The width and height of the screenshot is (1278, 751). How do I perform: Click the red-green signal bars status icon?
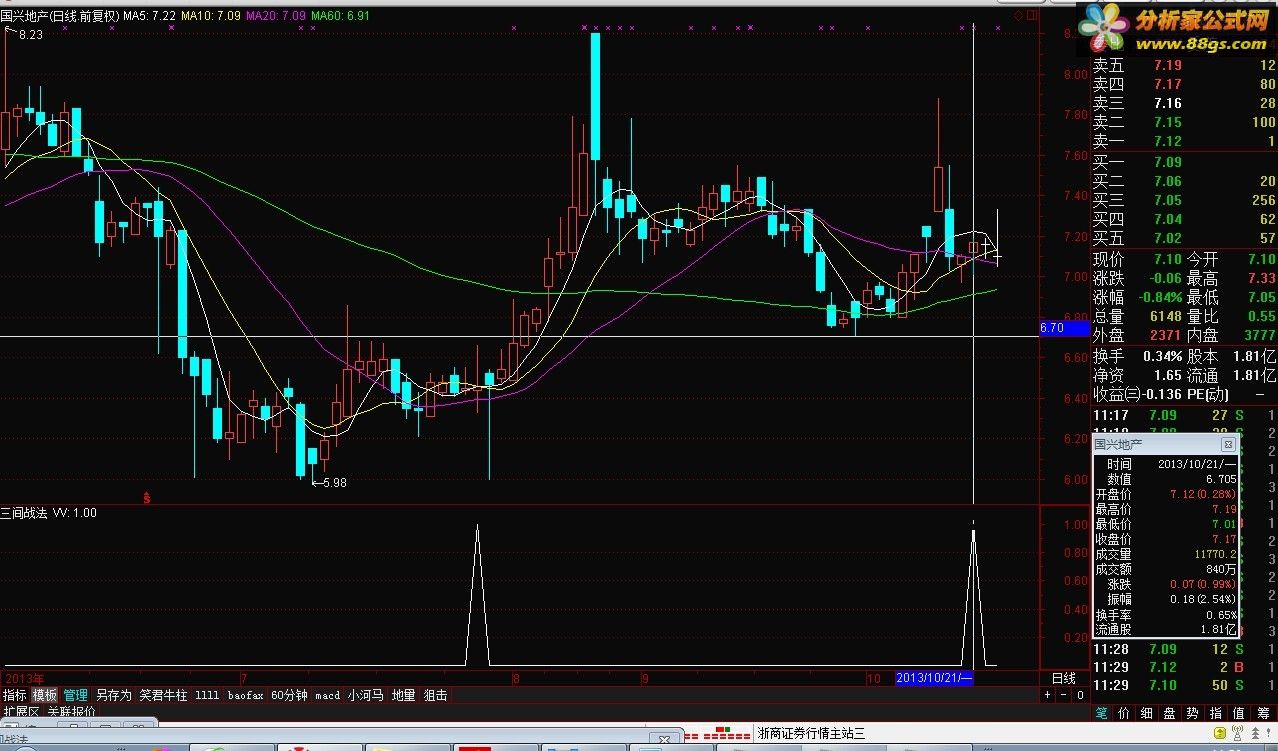717,733
